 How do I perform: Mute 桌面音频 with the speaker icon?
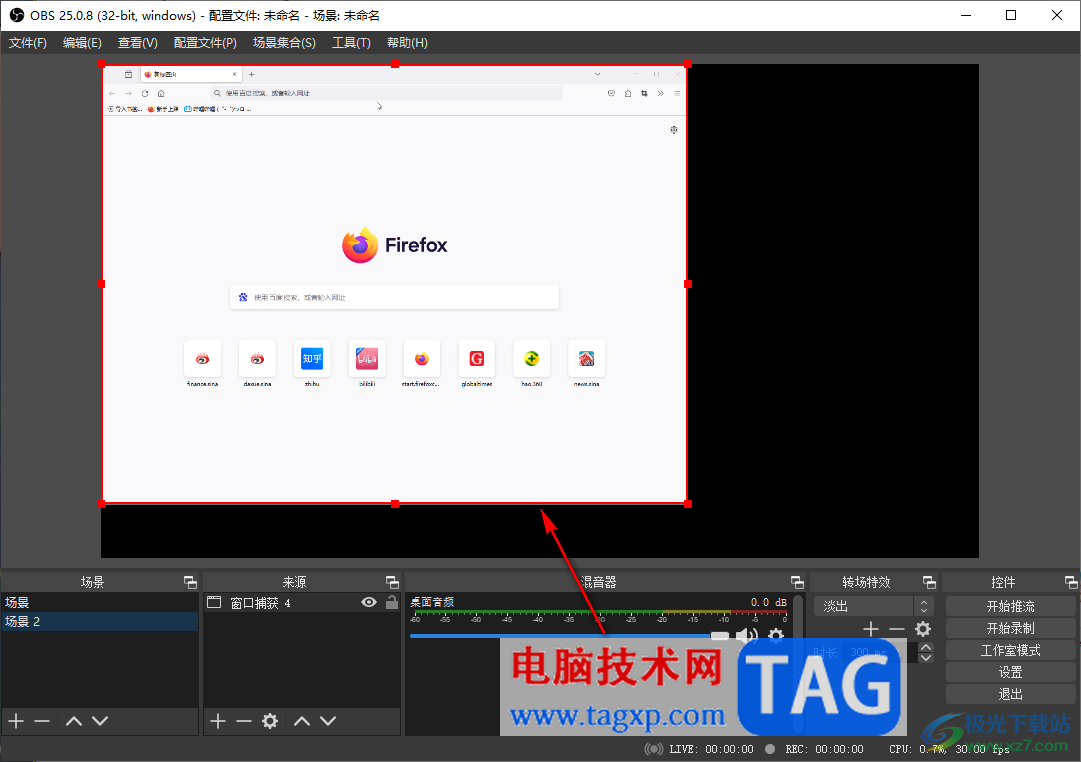coord(747,635)
